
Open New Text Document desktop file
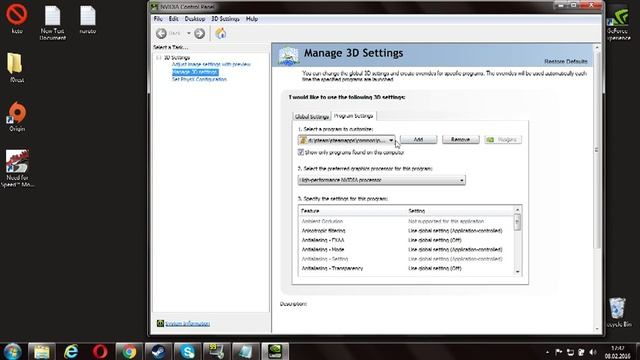pos(53,22)
